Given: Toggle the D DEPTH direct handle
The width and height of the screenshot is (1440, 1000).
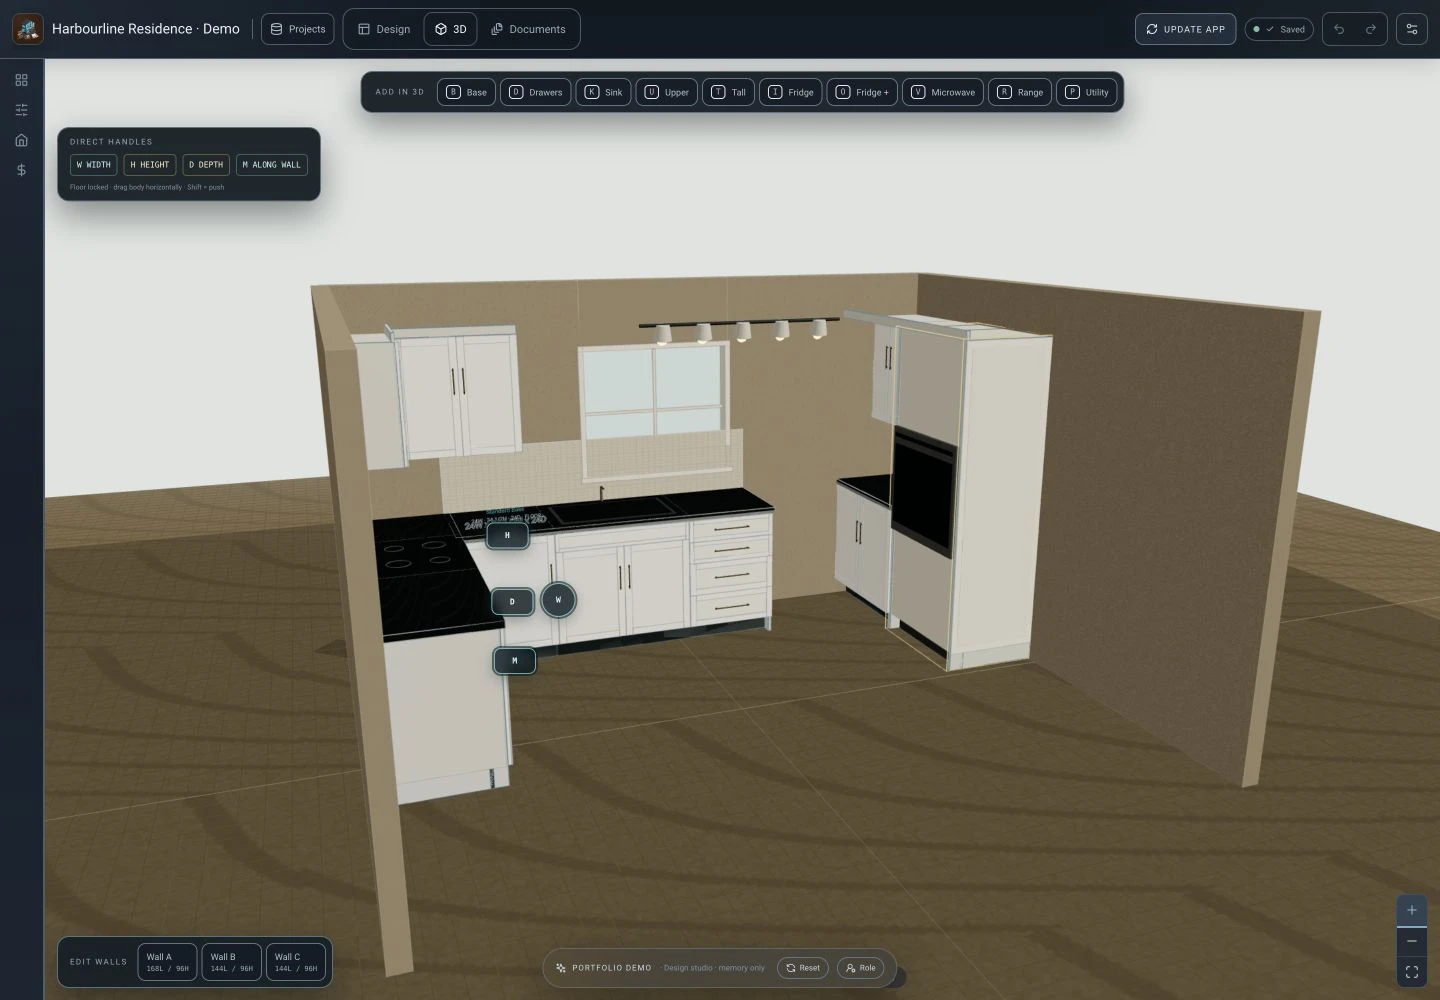Looking at the screenshot, I should [x=206, y=165].
